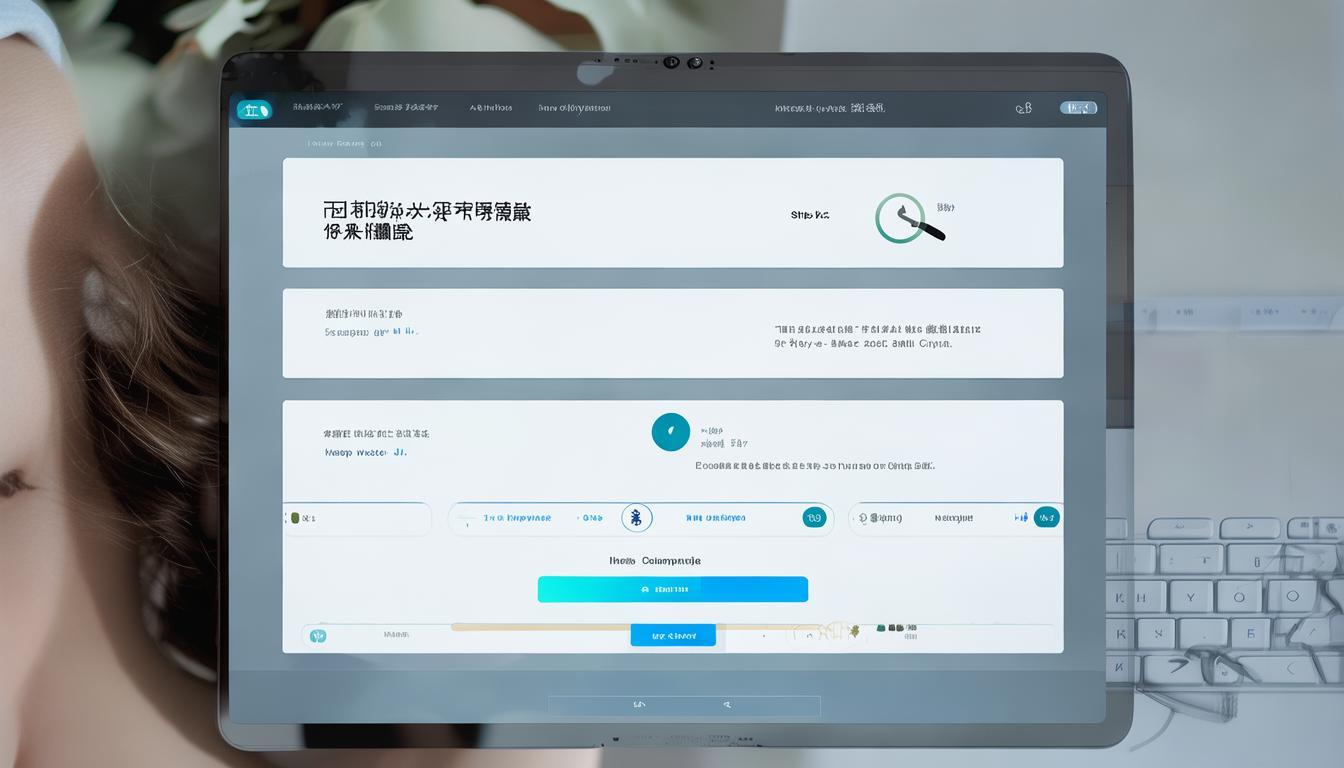
Task: Open the rightmost navigation bar link
Action: [x=575, y=107]
